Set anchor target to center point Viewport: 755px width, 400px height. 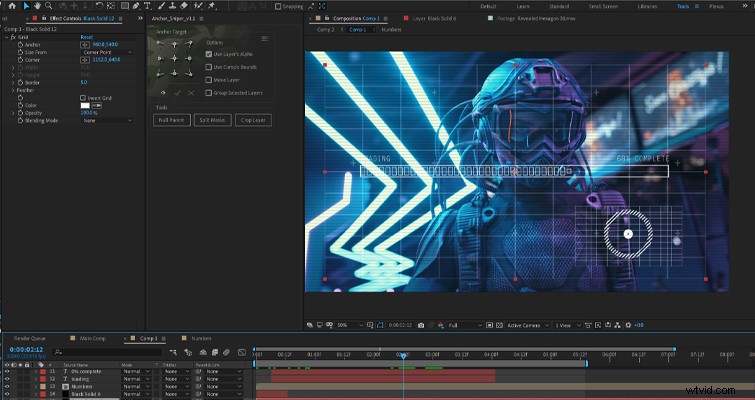pos(174,59)
